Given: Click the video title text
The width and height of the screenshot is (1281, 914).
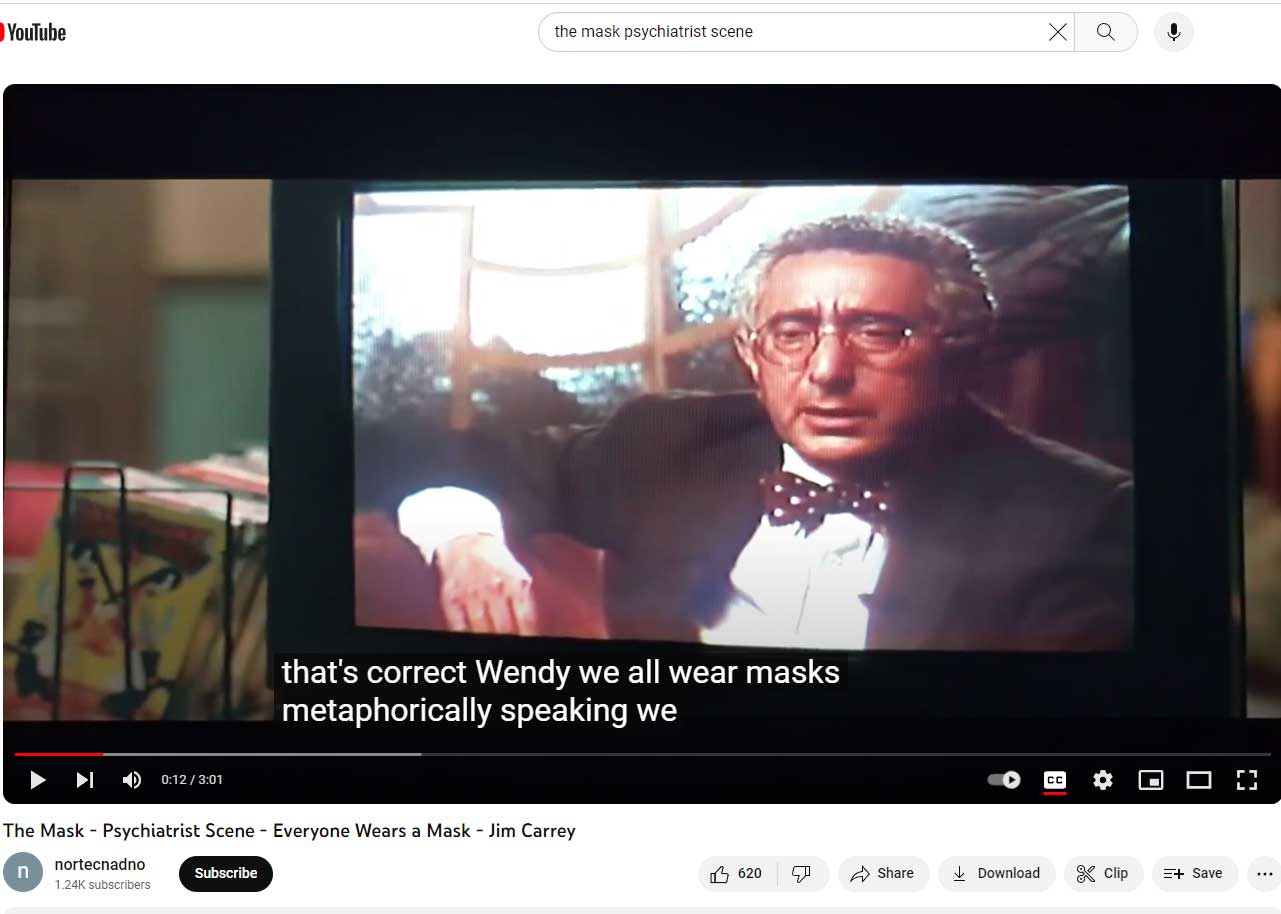Looking at the screenshot, I should coord(289,831).
